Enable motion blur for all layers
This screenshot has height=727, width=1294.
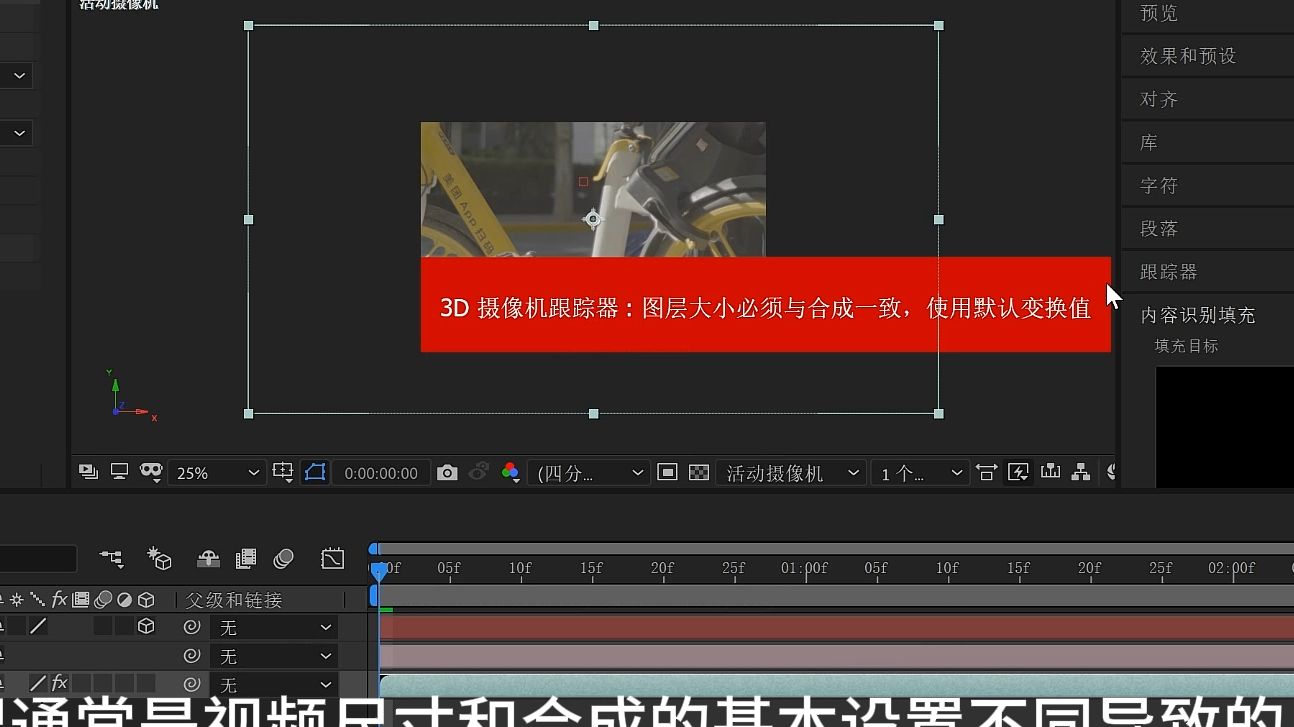(283, 559)
